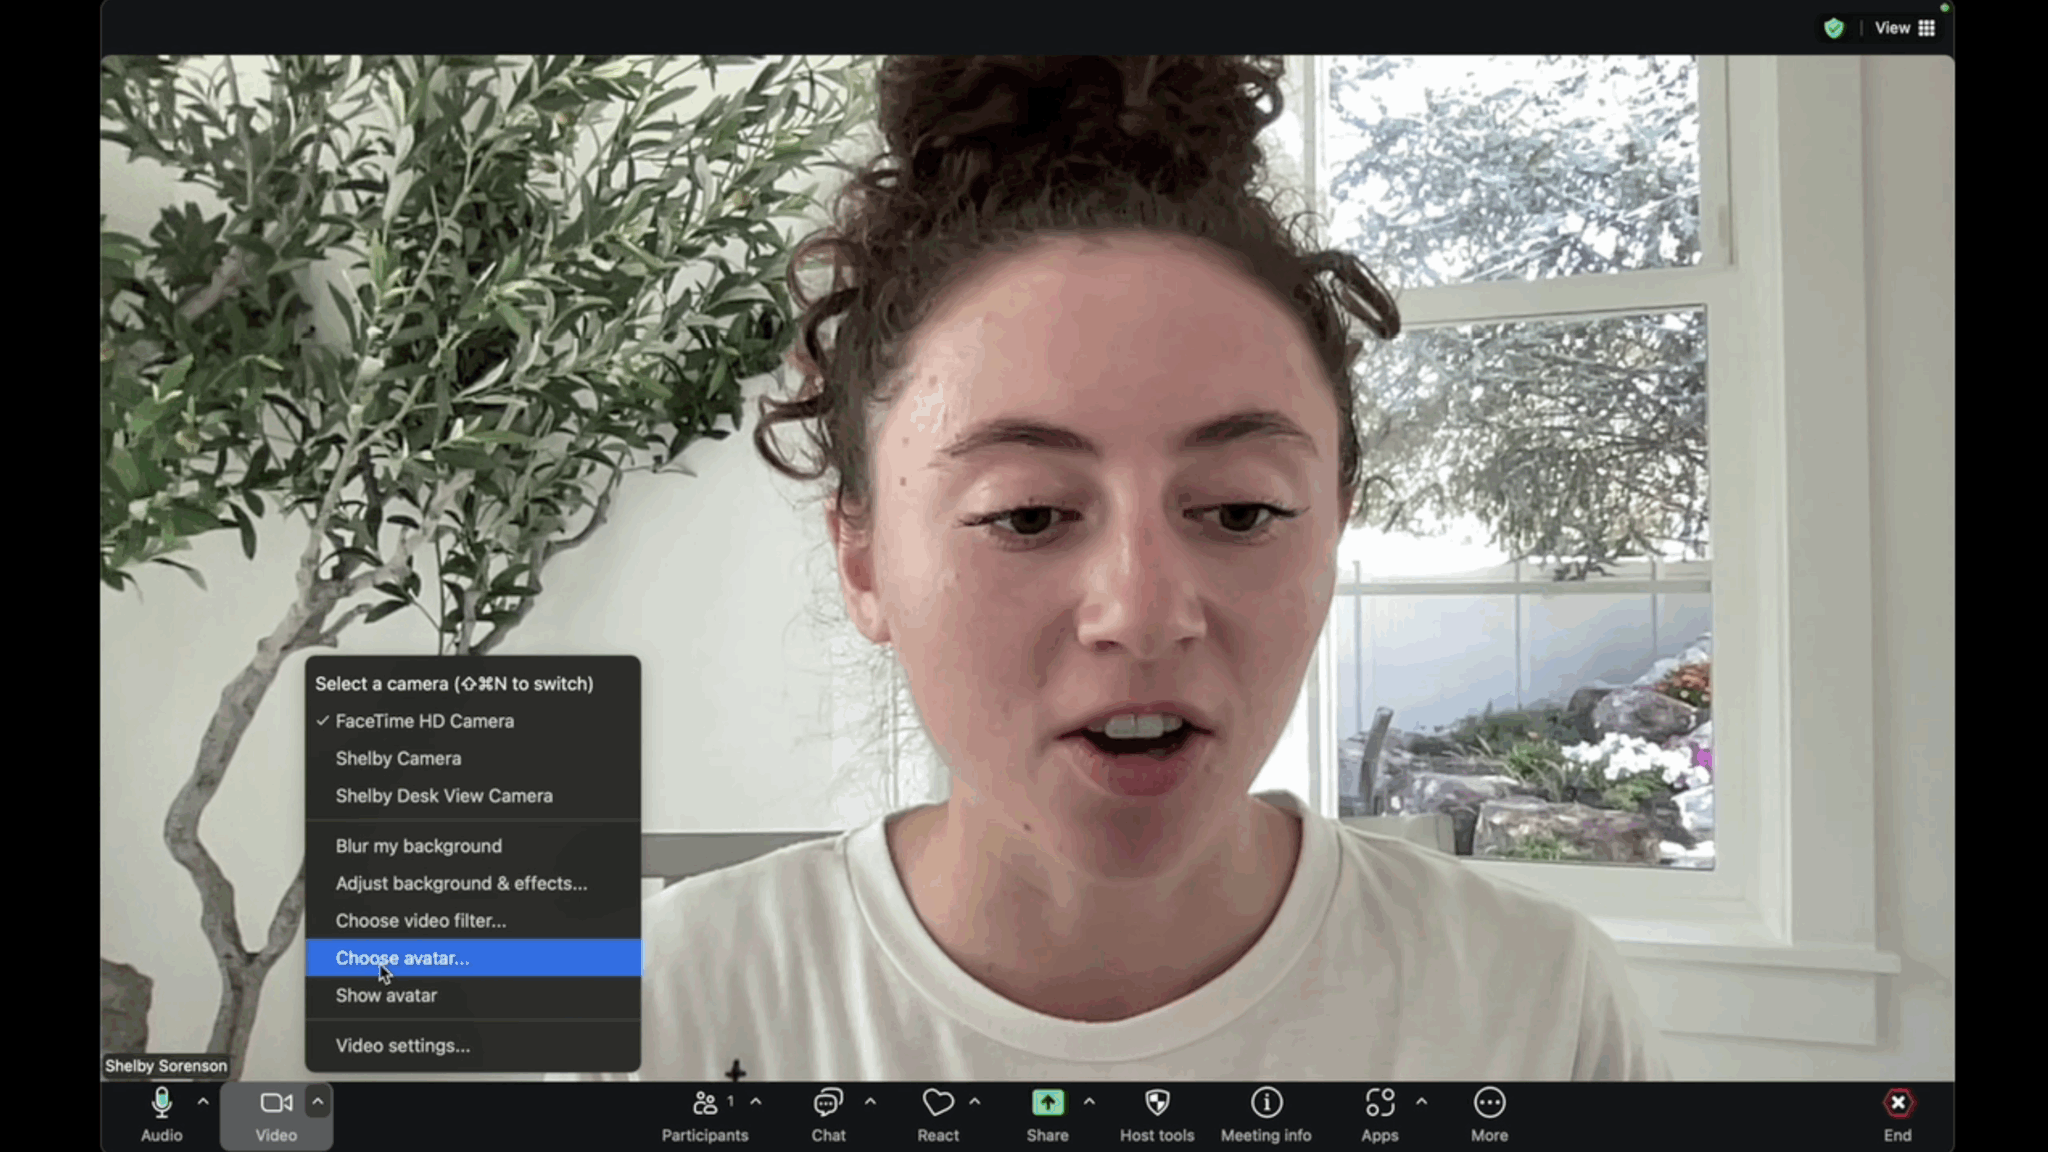Viewport: 2048px width, 1152px height.
Task: Open Host tools
Action: click(x=1156, y=1103)
